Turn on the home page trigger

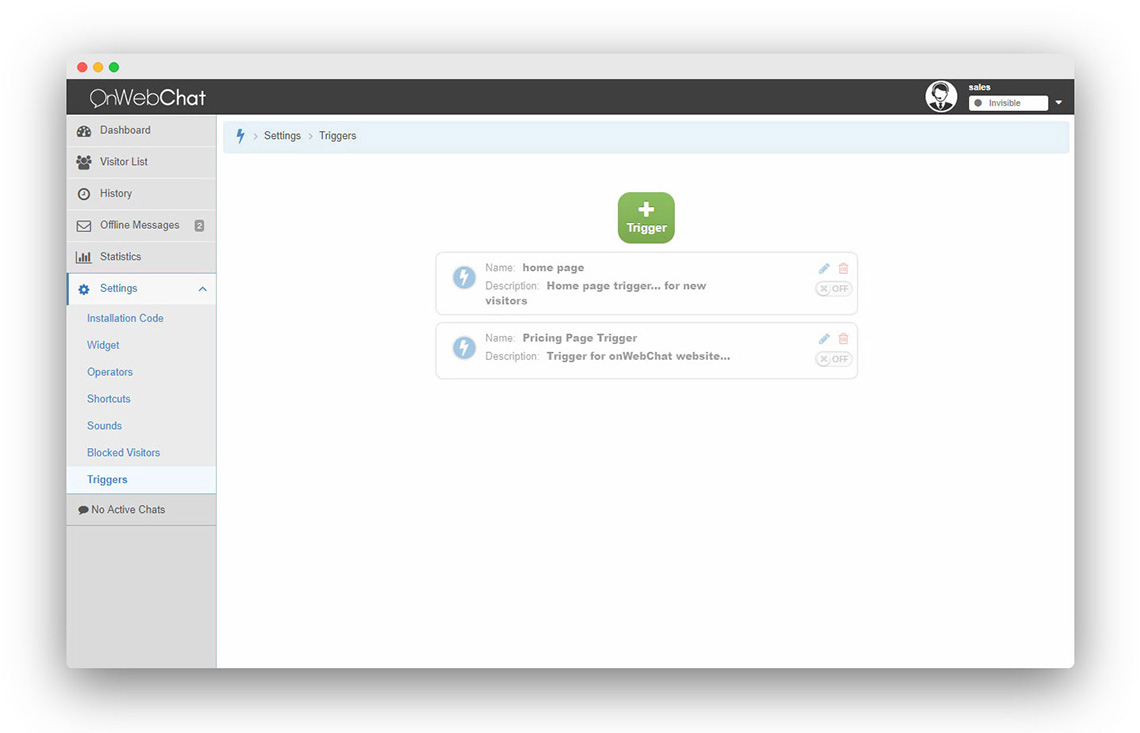pyautogui.click(x=833, y=288)
